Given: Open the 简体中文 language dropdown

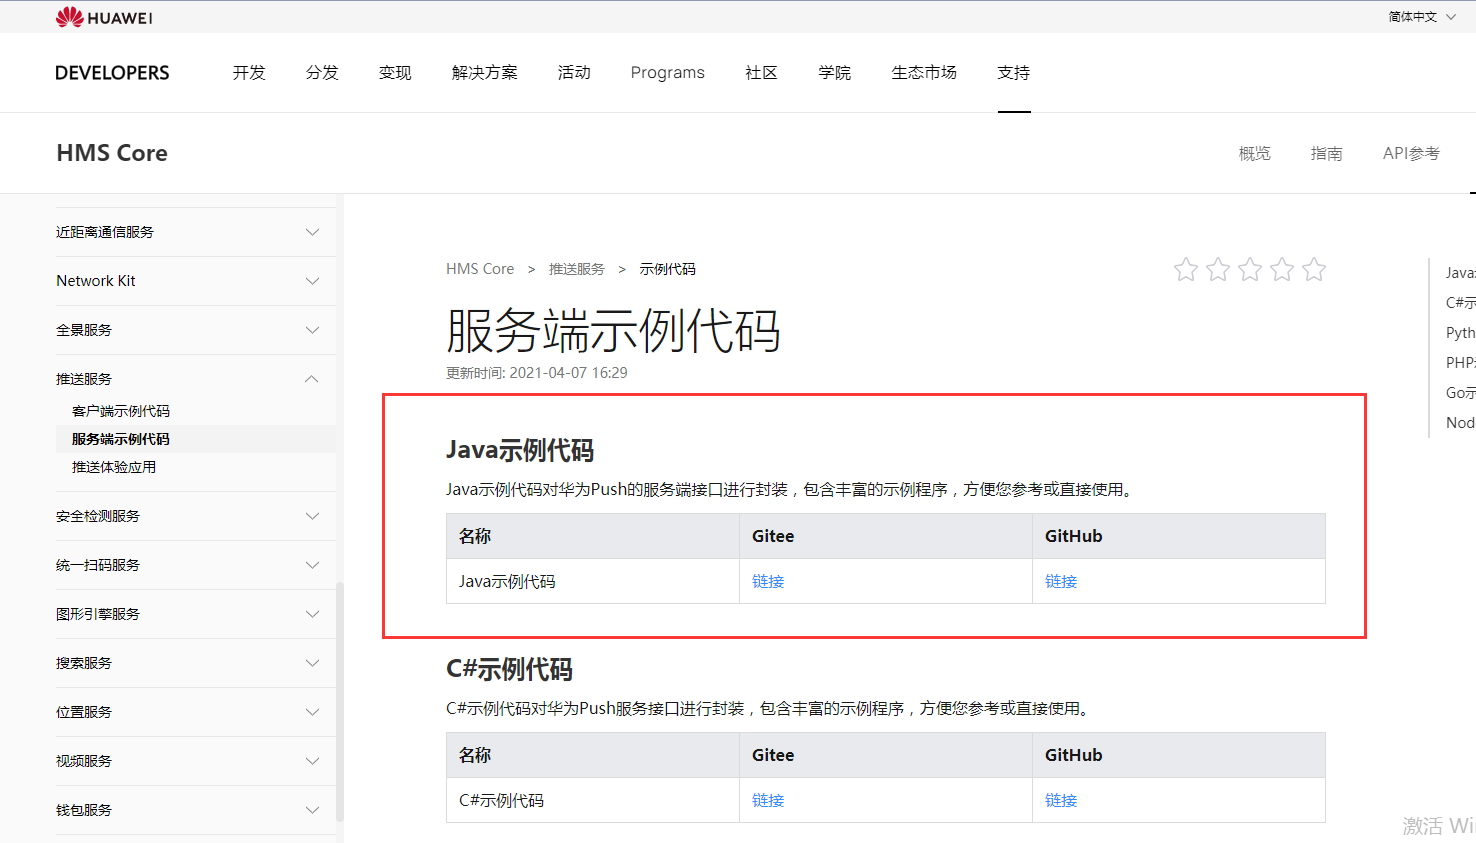Looking at the screenshot, I should point(1422,17).
